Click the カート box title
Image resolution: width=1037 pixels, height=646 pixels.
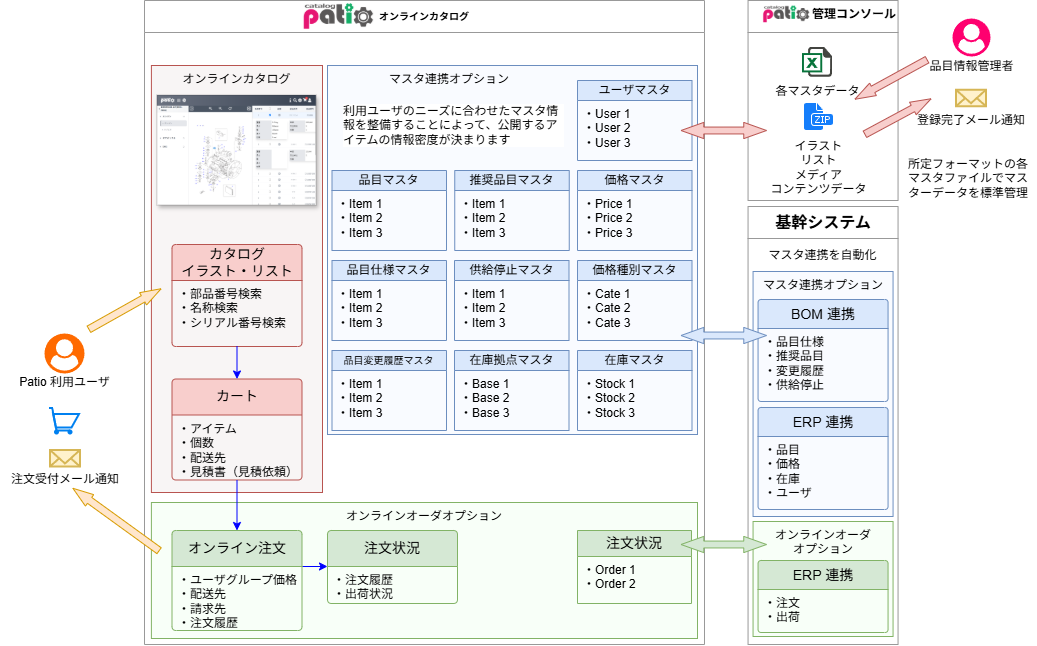click(x=237, y=396)
